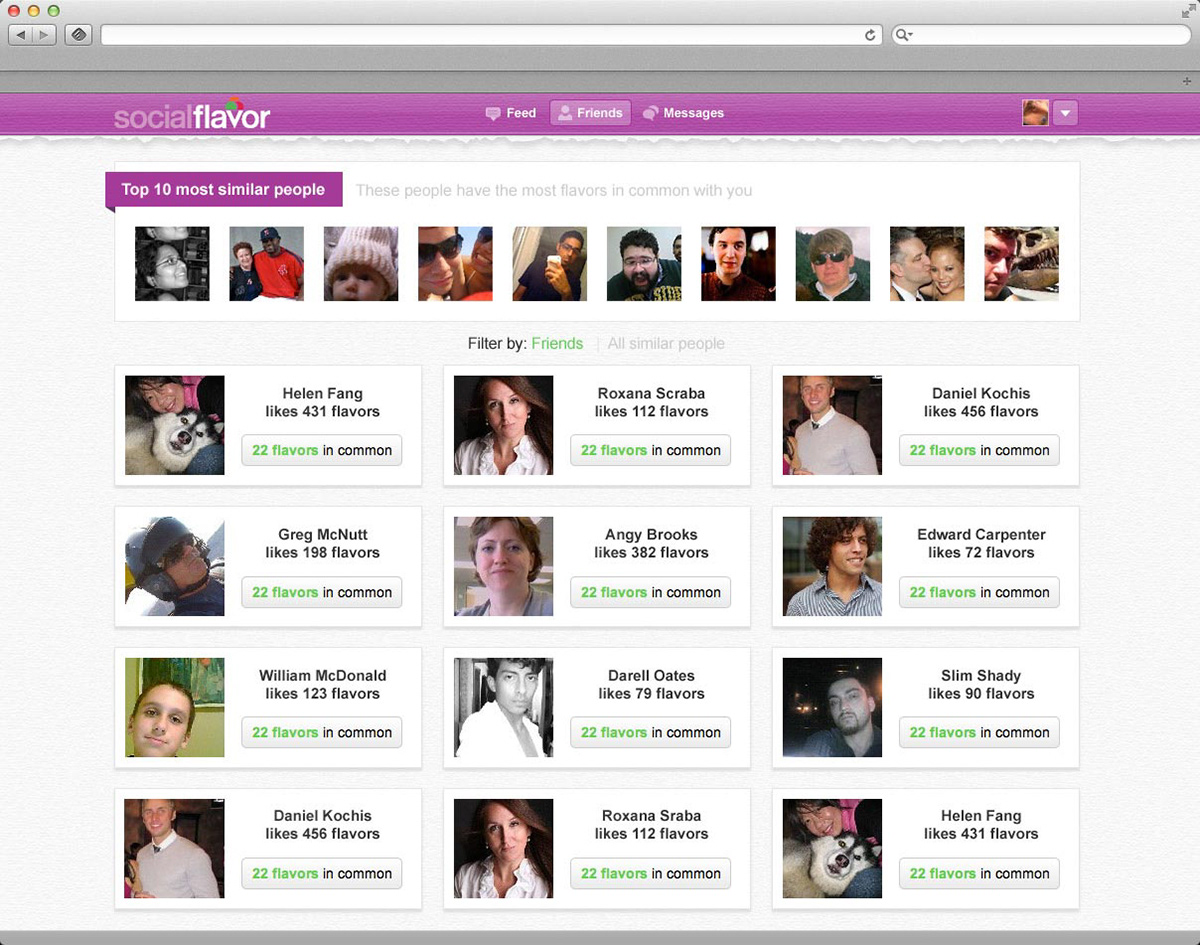This screenshot has width=1200, height=945.
Task: Open top-10 photo of kissing couple
Action: (927, 263)
